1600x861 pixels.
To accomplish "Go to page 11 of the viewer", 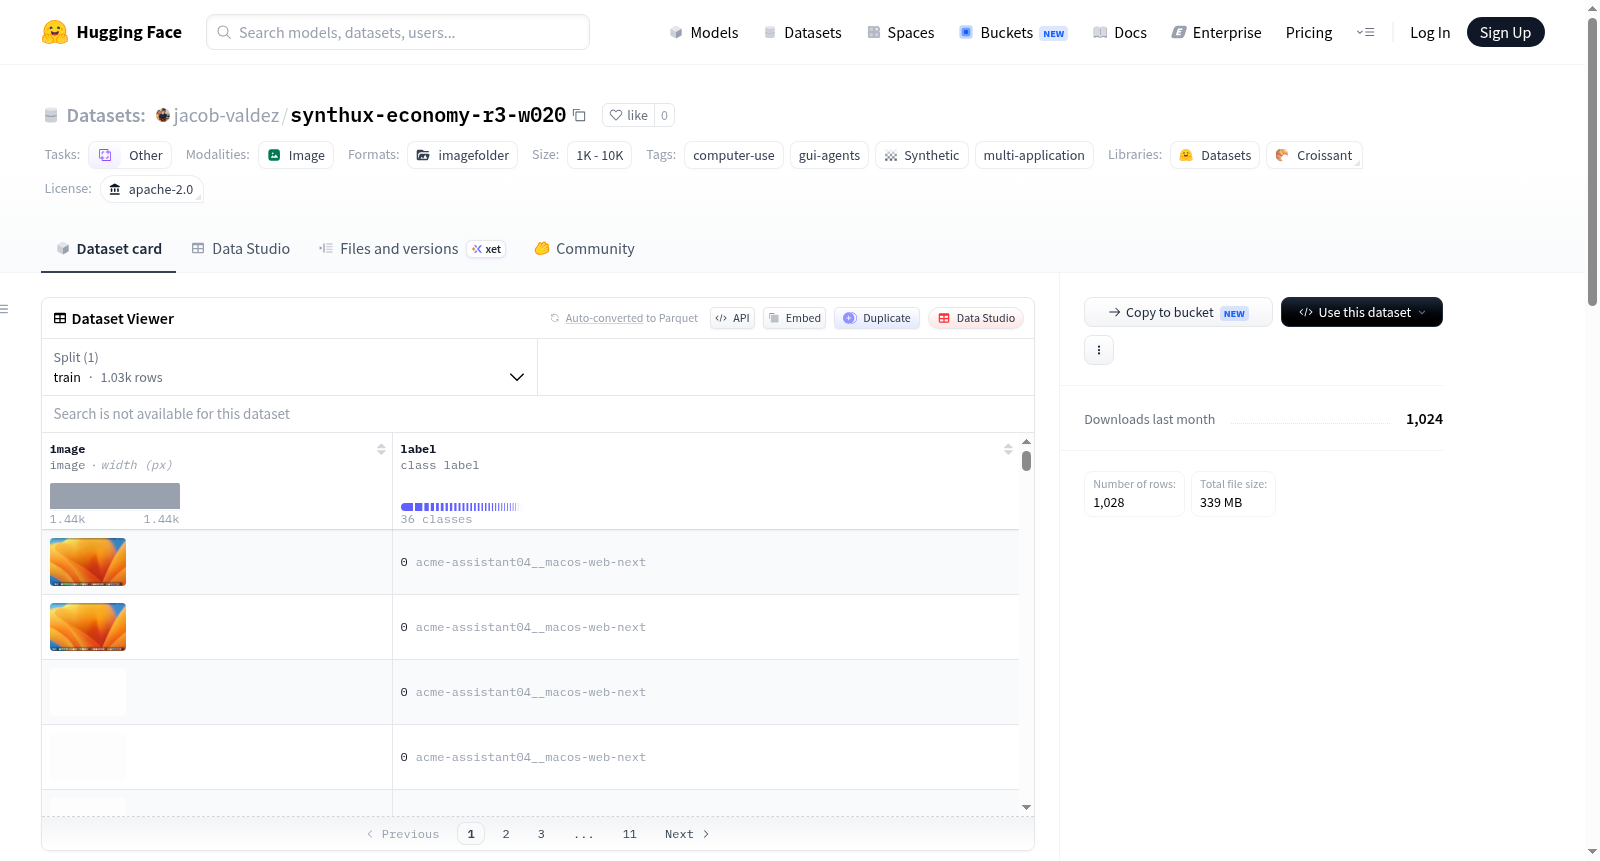I will pyautogui.click(x=629, y=834).
